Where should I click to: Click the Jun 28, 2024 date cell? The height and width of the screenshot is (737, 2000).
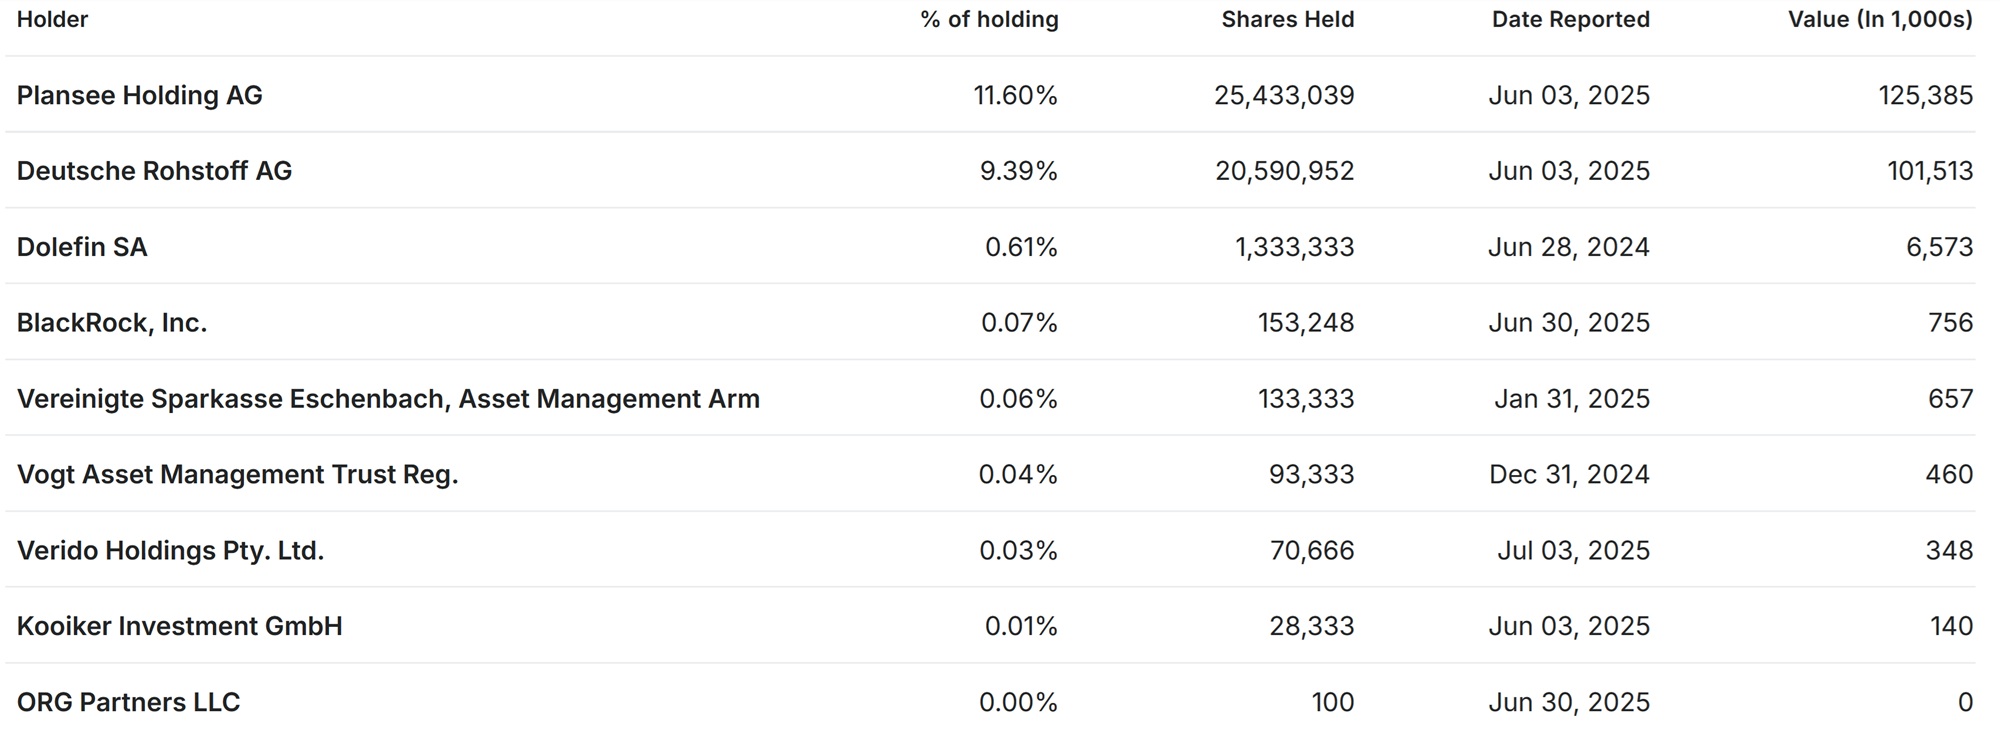click(x=1568, y=247)
